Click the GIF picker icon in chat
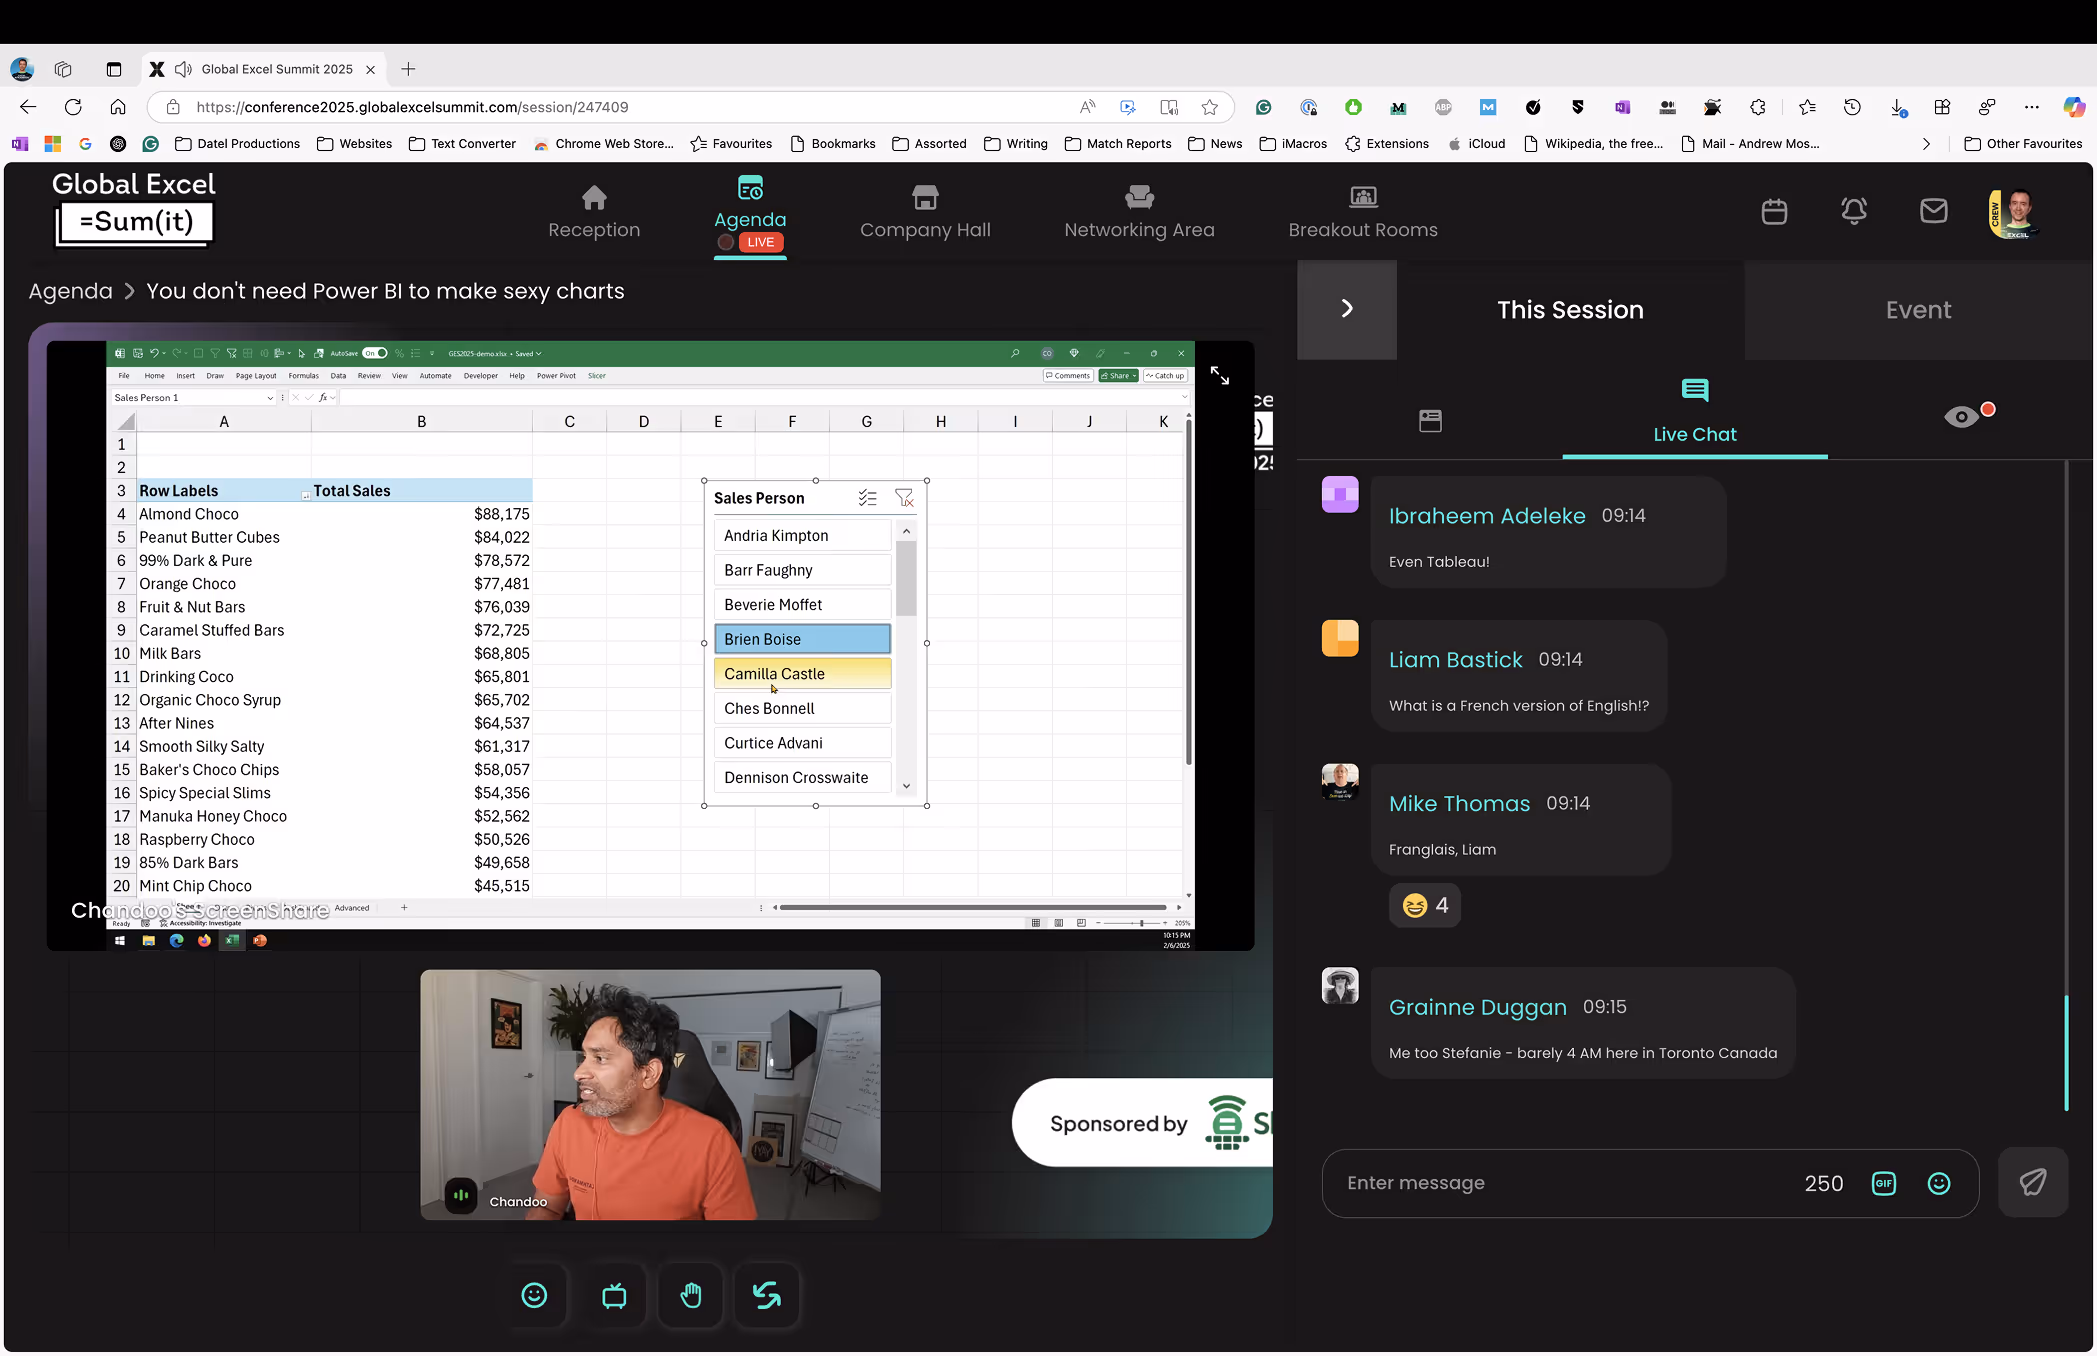The height and width of the screenshot is (1356, 2097). coord(1883,1183)
